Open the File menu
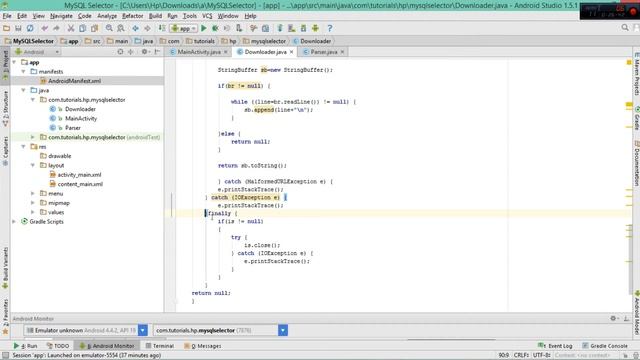This screenshot has height=360, width=640. pyautogui.click(x=7, y=16)
